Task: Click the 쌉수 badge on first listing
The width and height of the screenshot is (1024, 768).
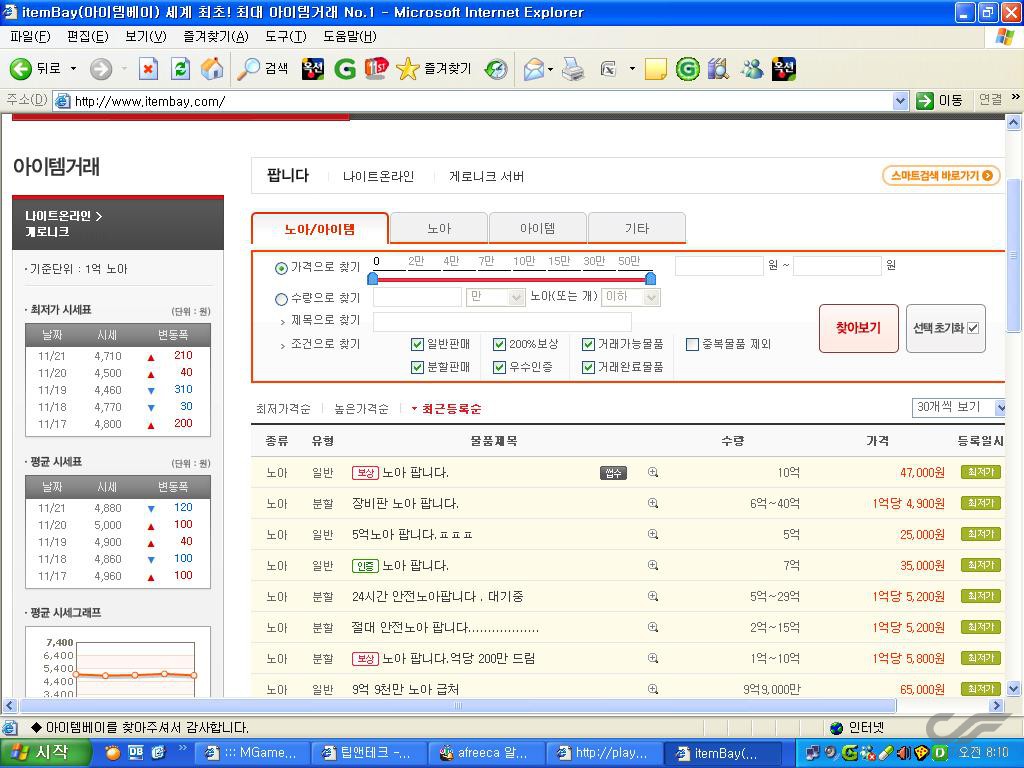Action: tap(613, 473)
